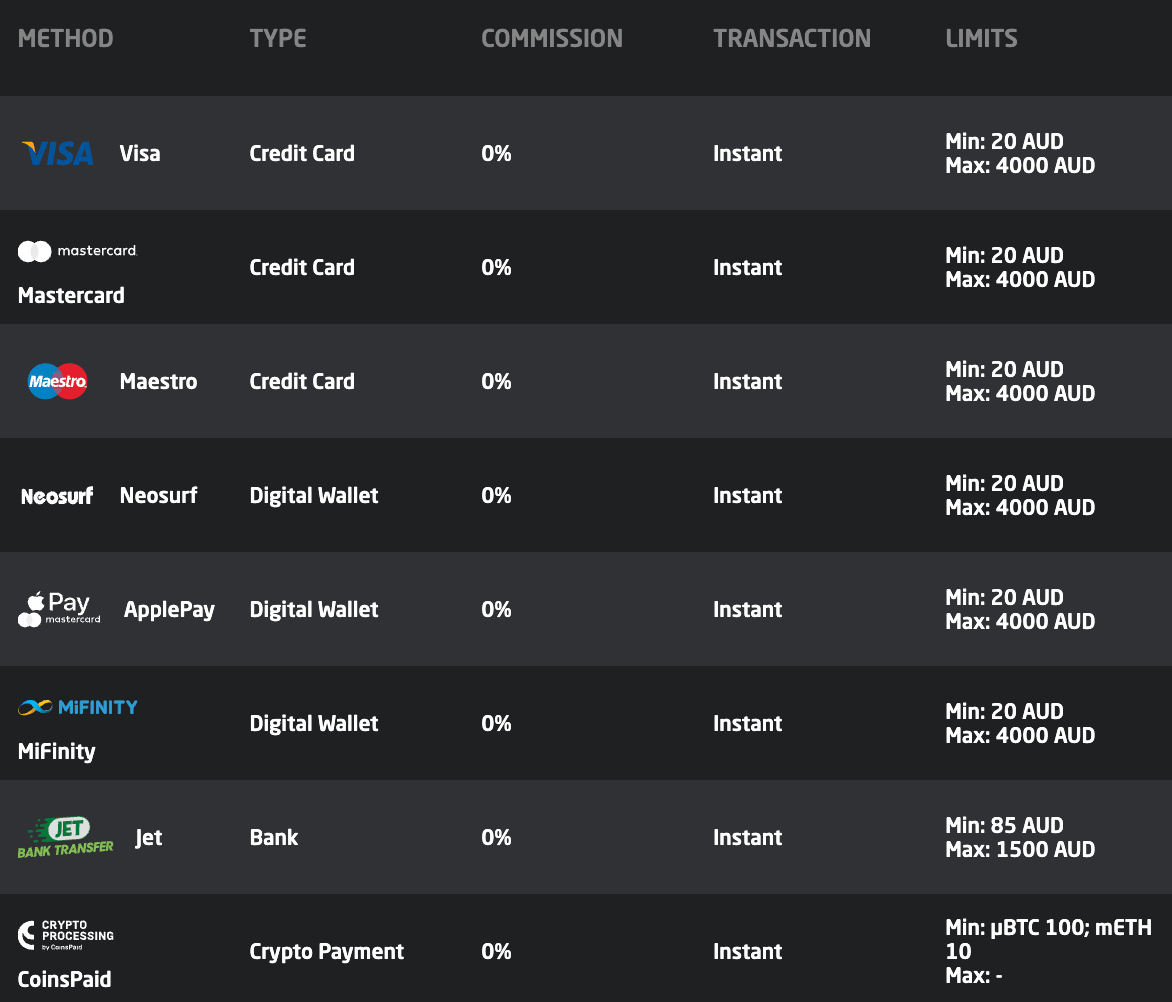Viewport: 1172px width, 1002px height.
Task: Click the Crypto Payment type text
Action: (327, 952)
